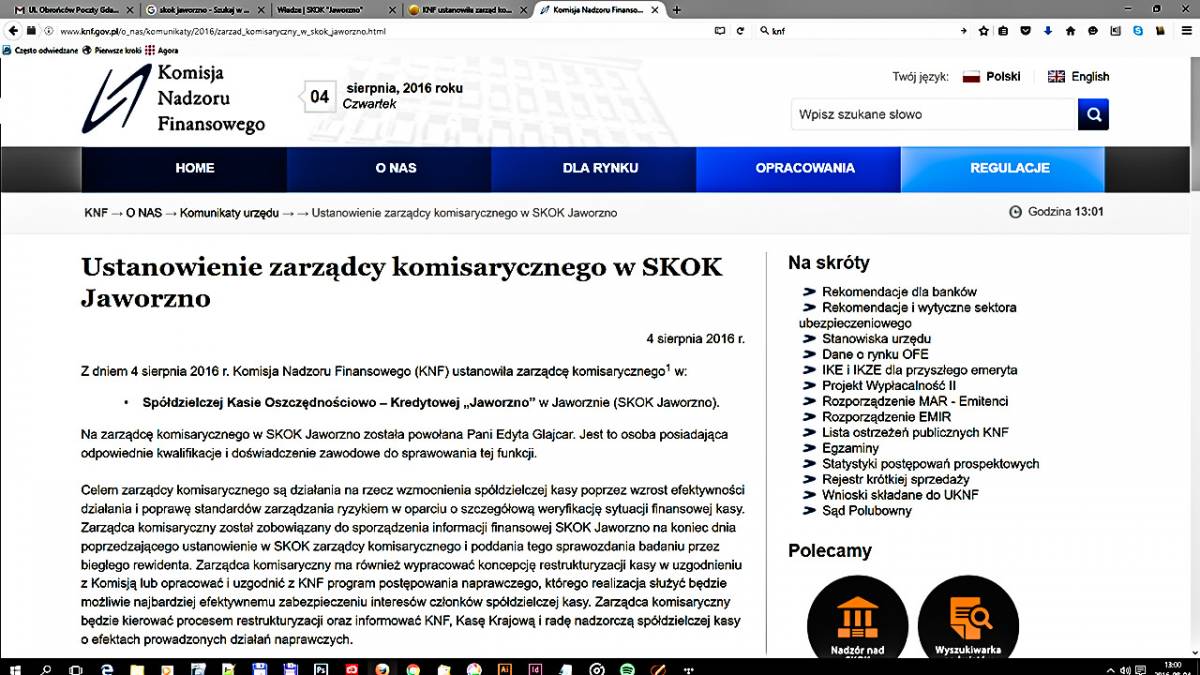This screenshot has width=1200, height=675.
Task: Click the search go arrow in toolbar
Action: tap(964, 31)
